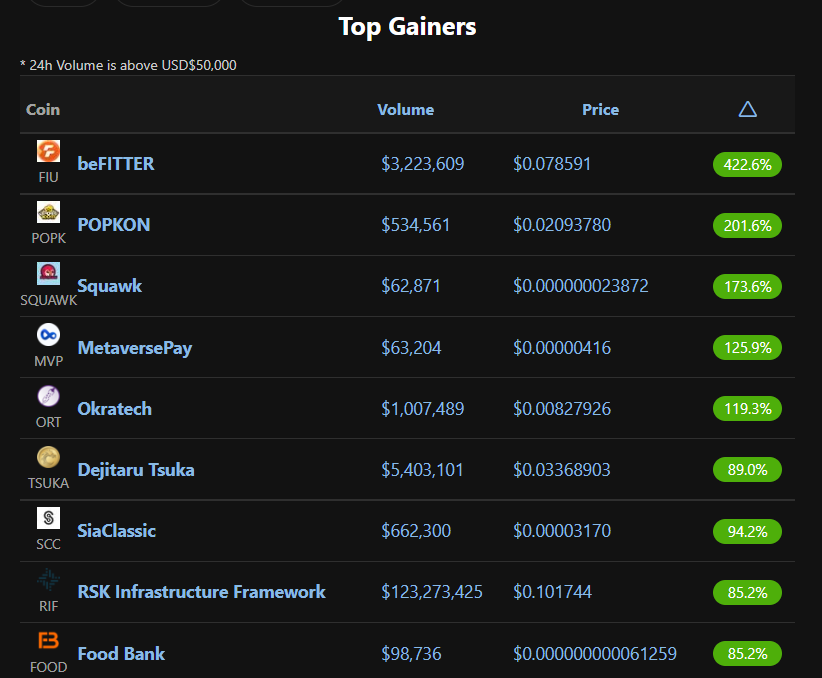Click the 125.9% gain badge
This screenshot has width=822, height=678.
[x=747, y=348]
